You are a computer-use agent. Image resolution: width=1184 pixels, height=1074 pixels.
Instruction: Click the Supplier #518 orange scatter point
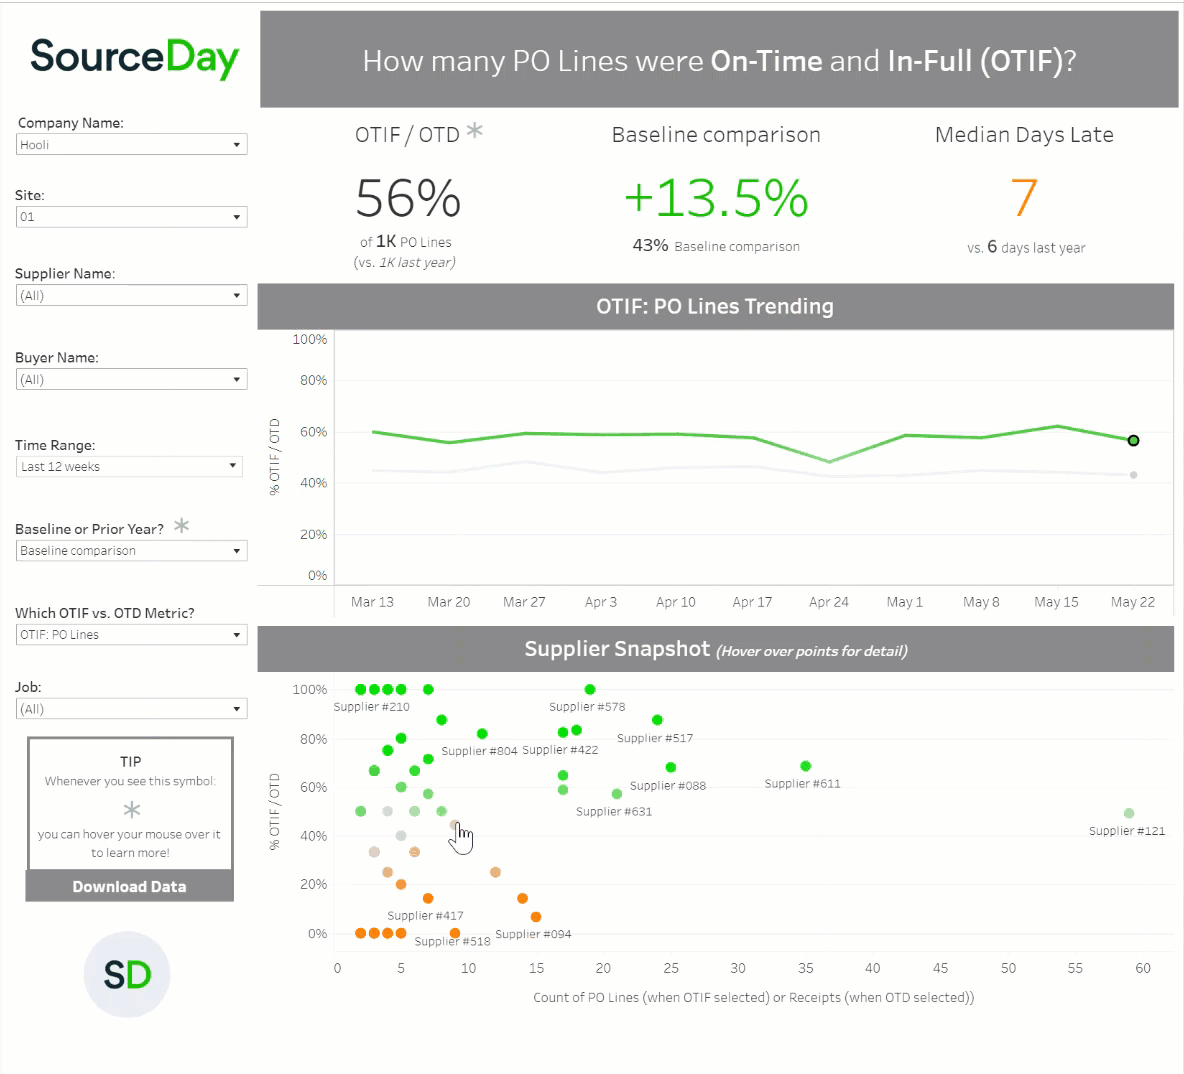coord(455,933)
